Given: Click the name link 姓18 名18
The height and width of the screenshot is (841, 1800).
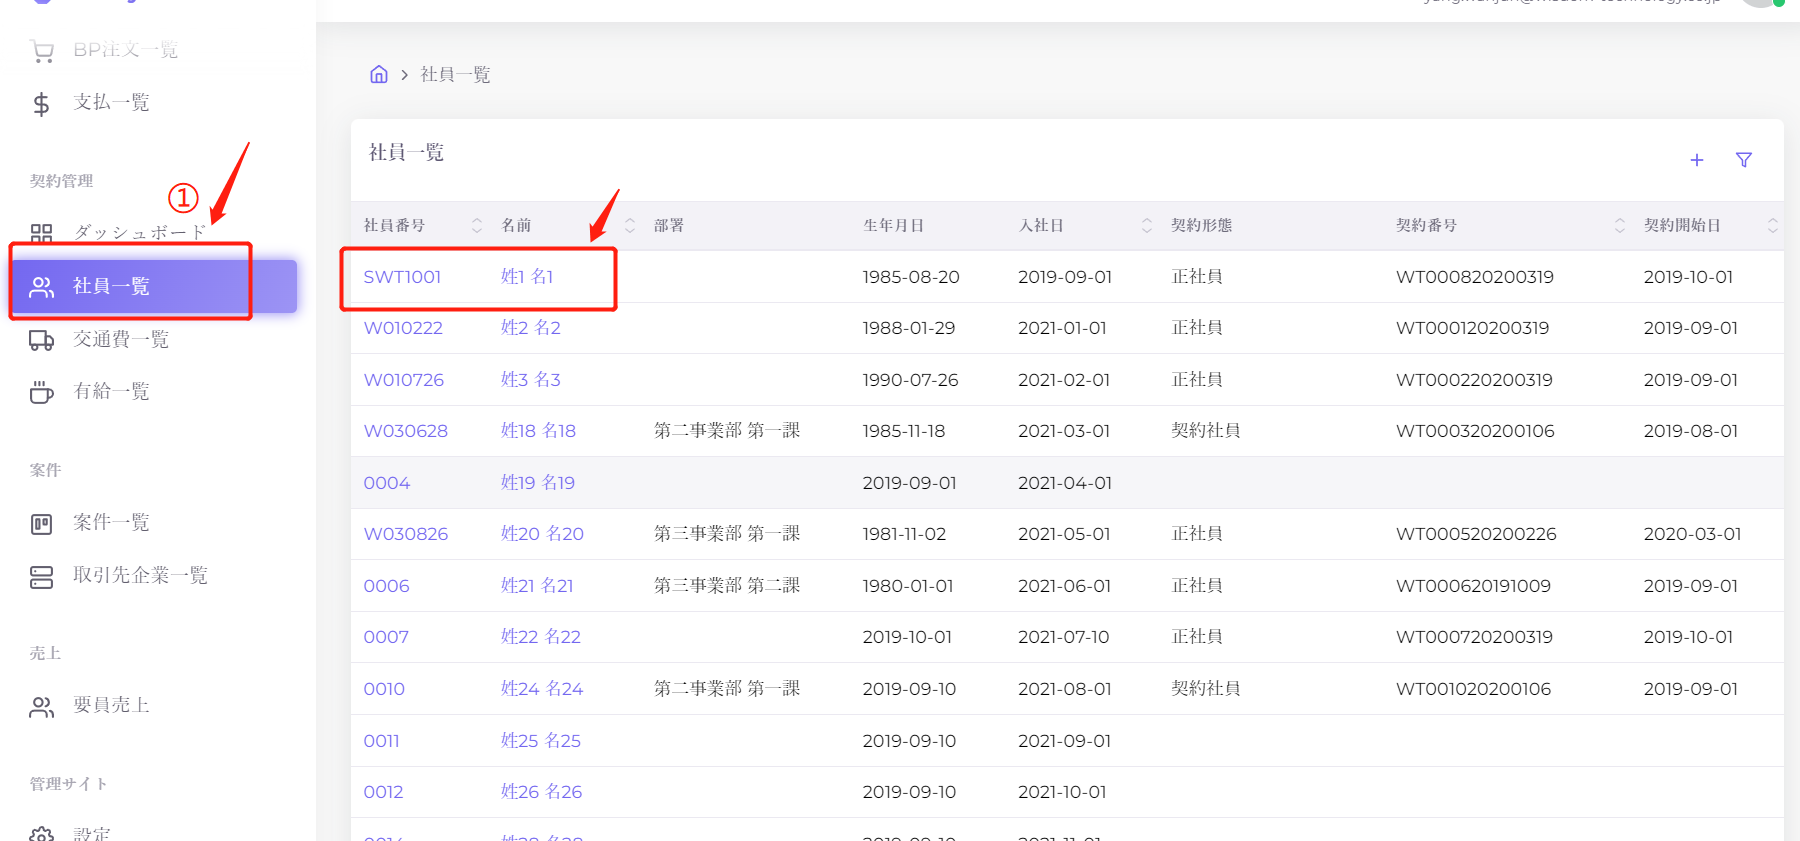Looking at the screenshot, I should [538, 431].
